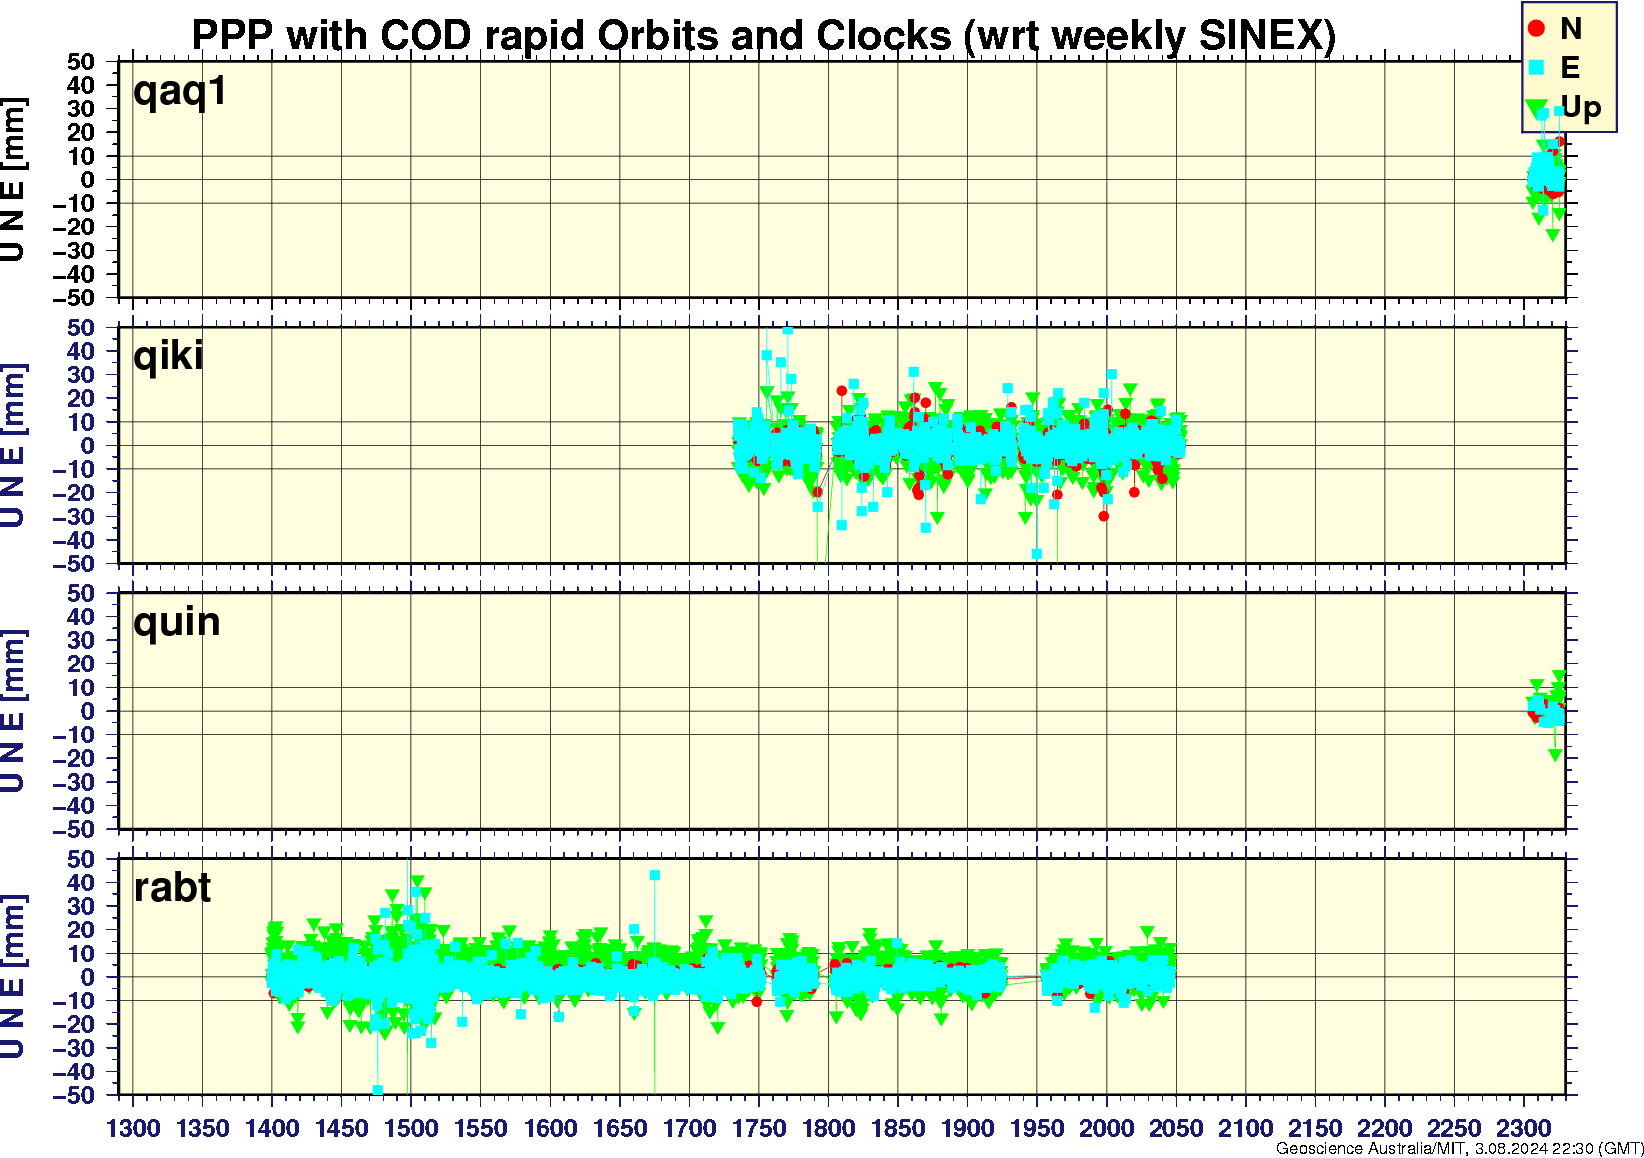The width and height of the screenshot is (1644, 1158).
Task: Click the U N E [mm] label of rabt panel
Action: click(12, 977)
